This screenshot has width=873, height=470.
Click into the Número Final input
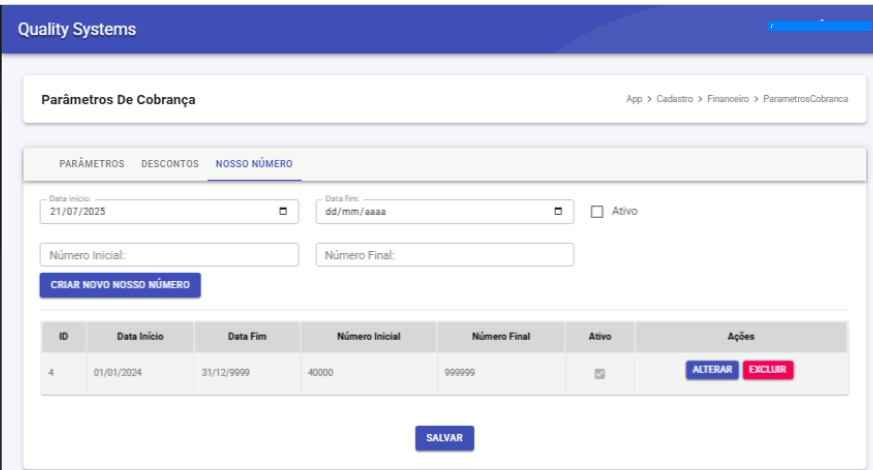point(444,255)
